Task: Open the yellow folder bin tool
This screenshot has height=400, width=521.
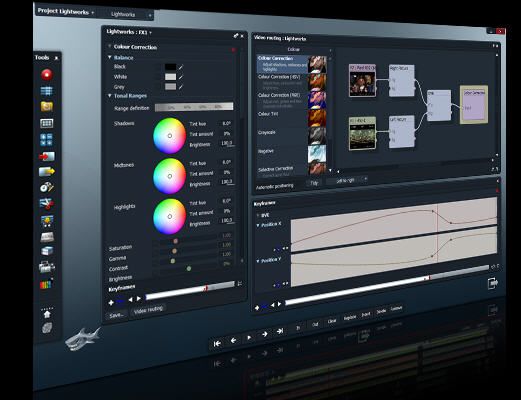Action: [47, 106]
